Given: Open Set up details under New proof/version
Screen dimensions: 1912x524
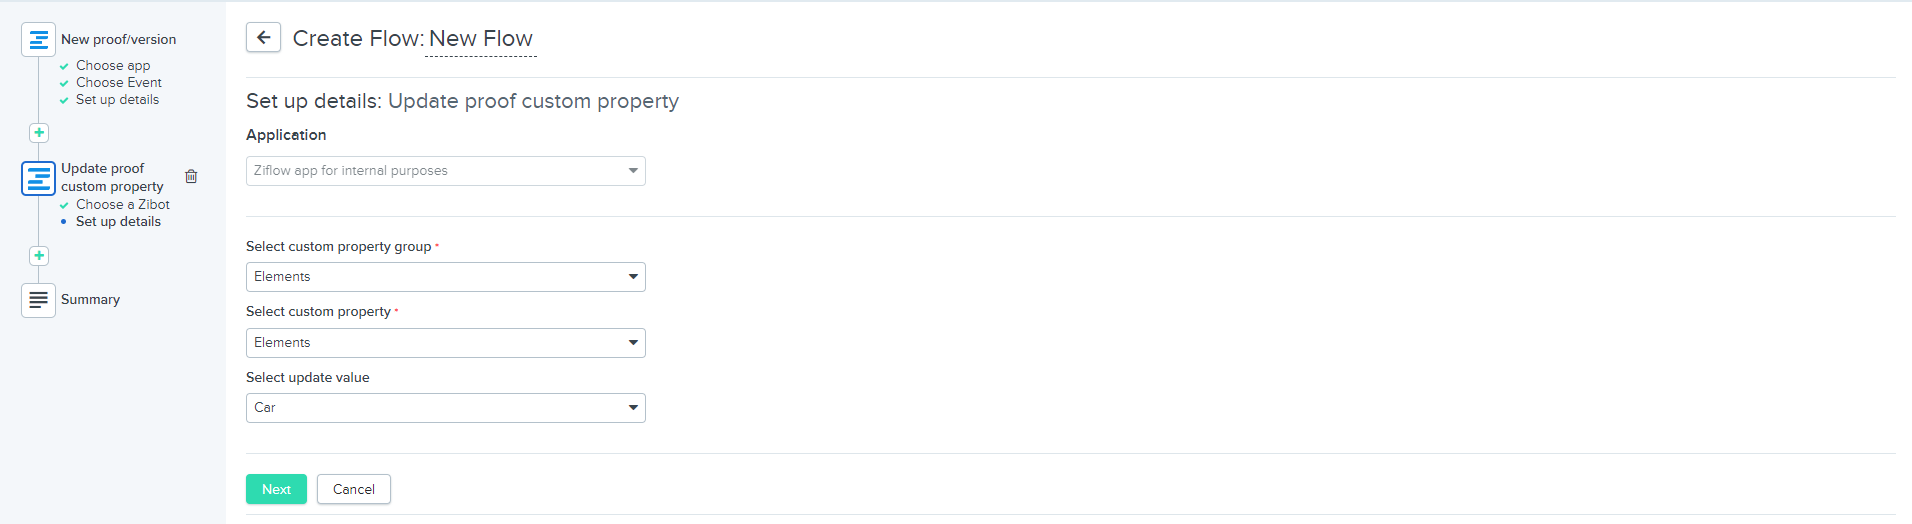Looking at the screenshot, I should 117,100.
